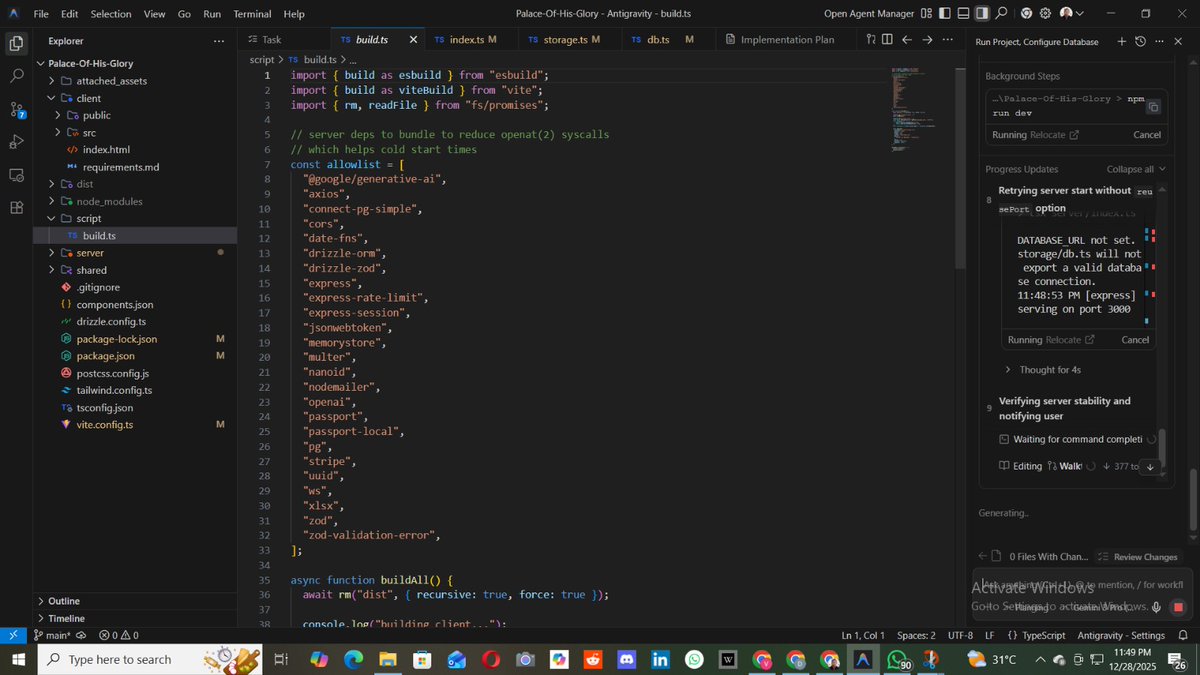Click Review Changes button
Screen dimensions: 1200x675
pyautogui.click(x=1137, y=557)
